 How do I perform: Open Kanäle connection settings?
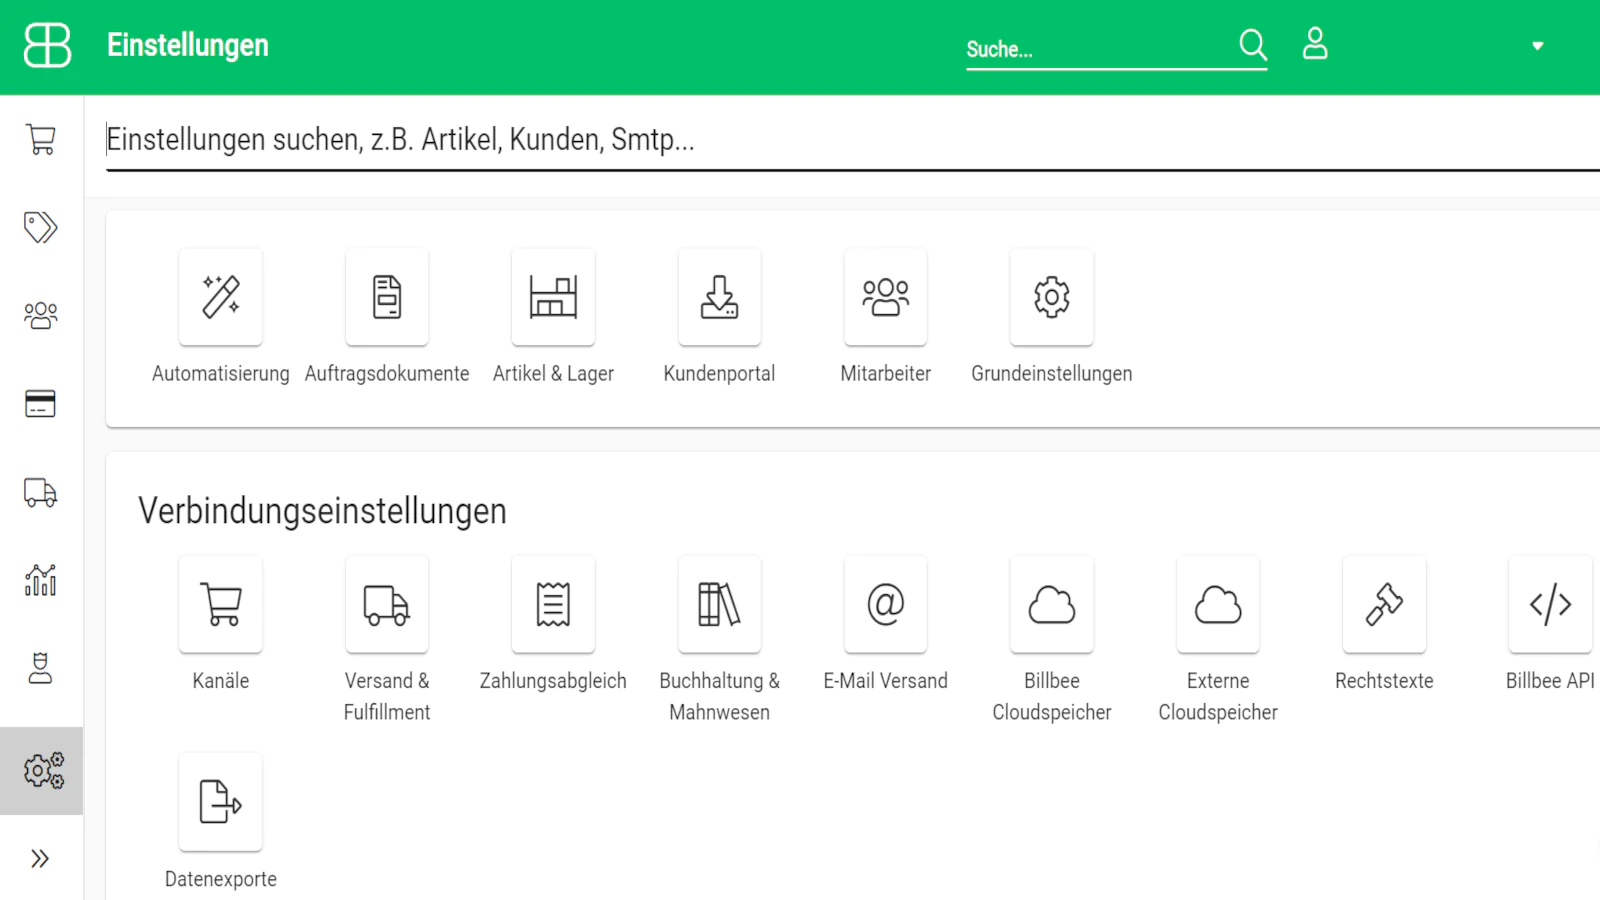221,605
